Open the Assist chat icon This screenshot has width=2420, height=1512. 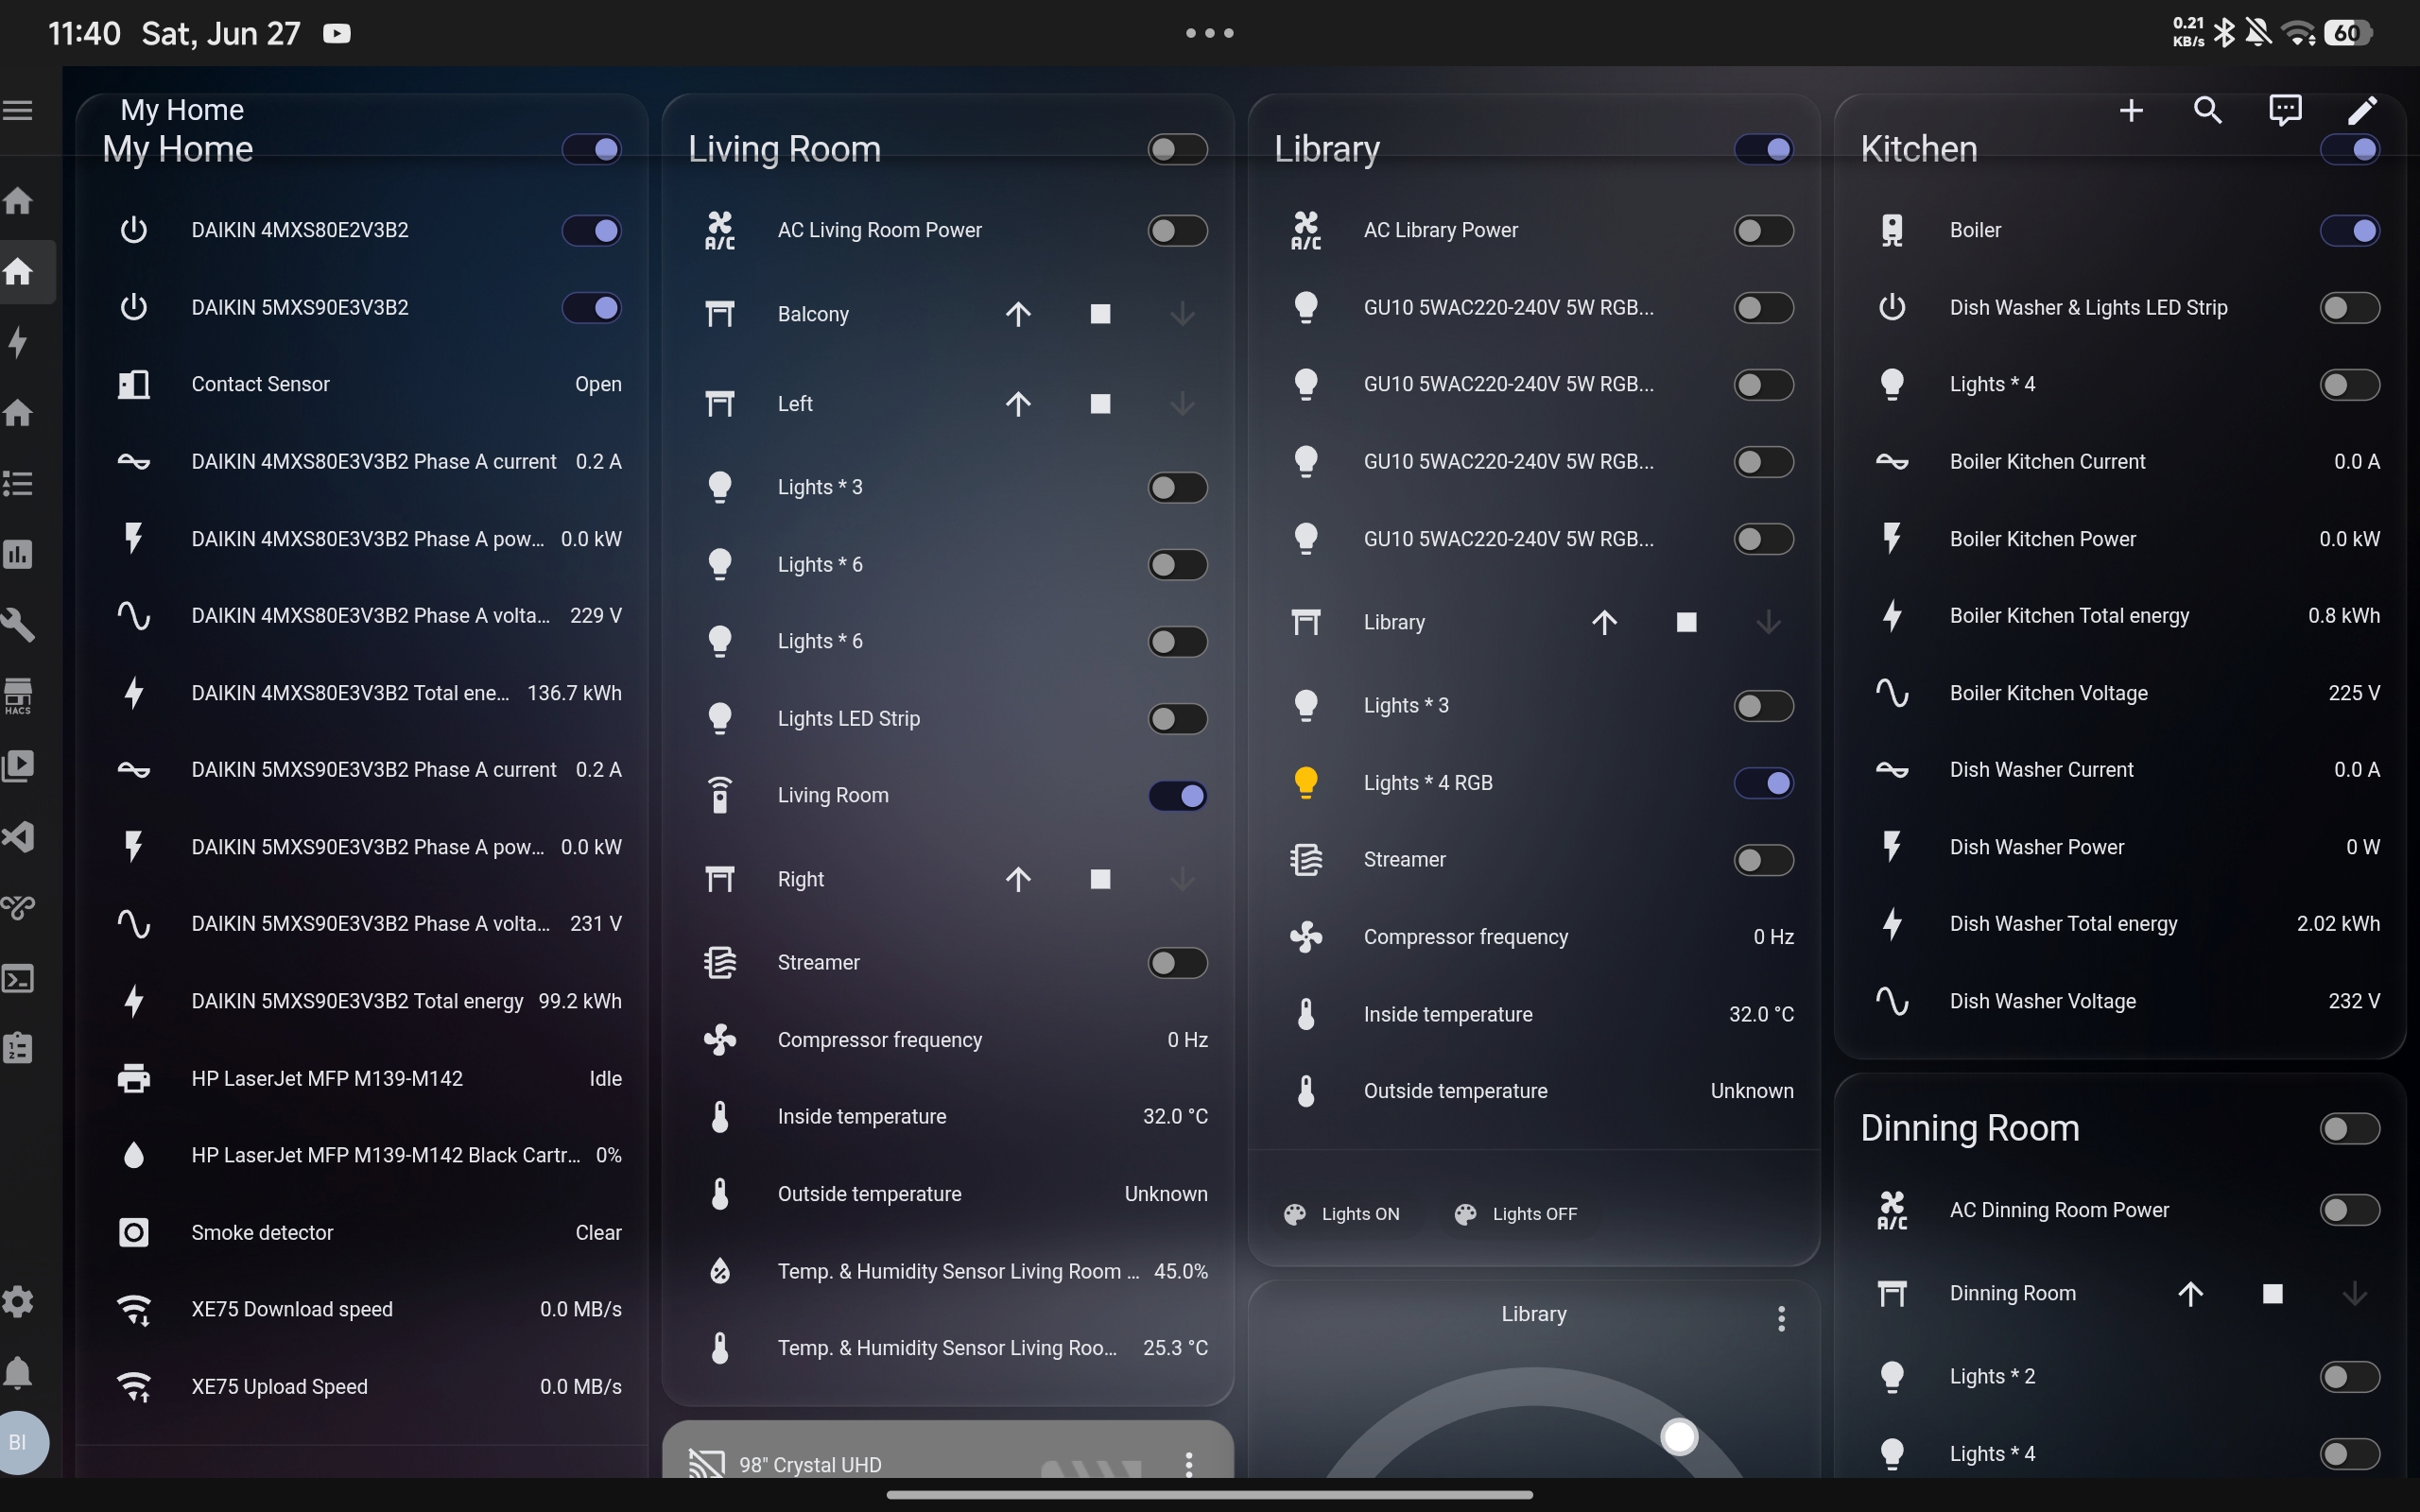[x=2285, y=110]
